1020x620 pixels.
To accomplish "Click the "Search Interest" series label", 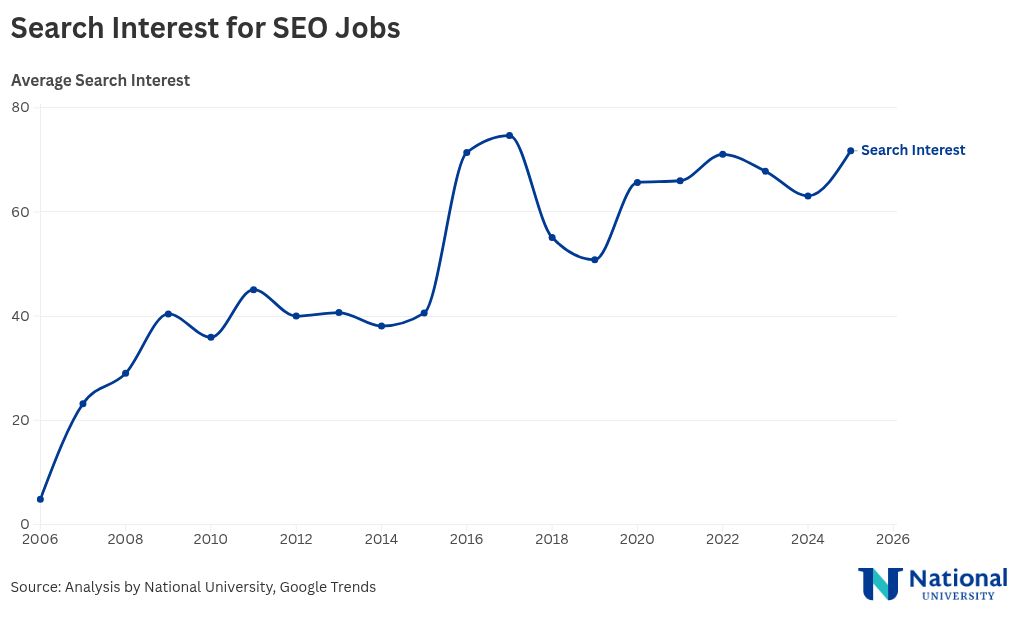I will coord(912,150).
